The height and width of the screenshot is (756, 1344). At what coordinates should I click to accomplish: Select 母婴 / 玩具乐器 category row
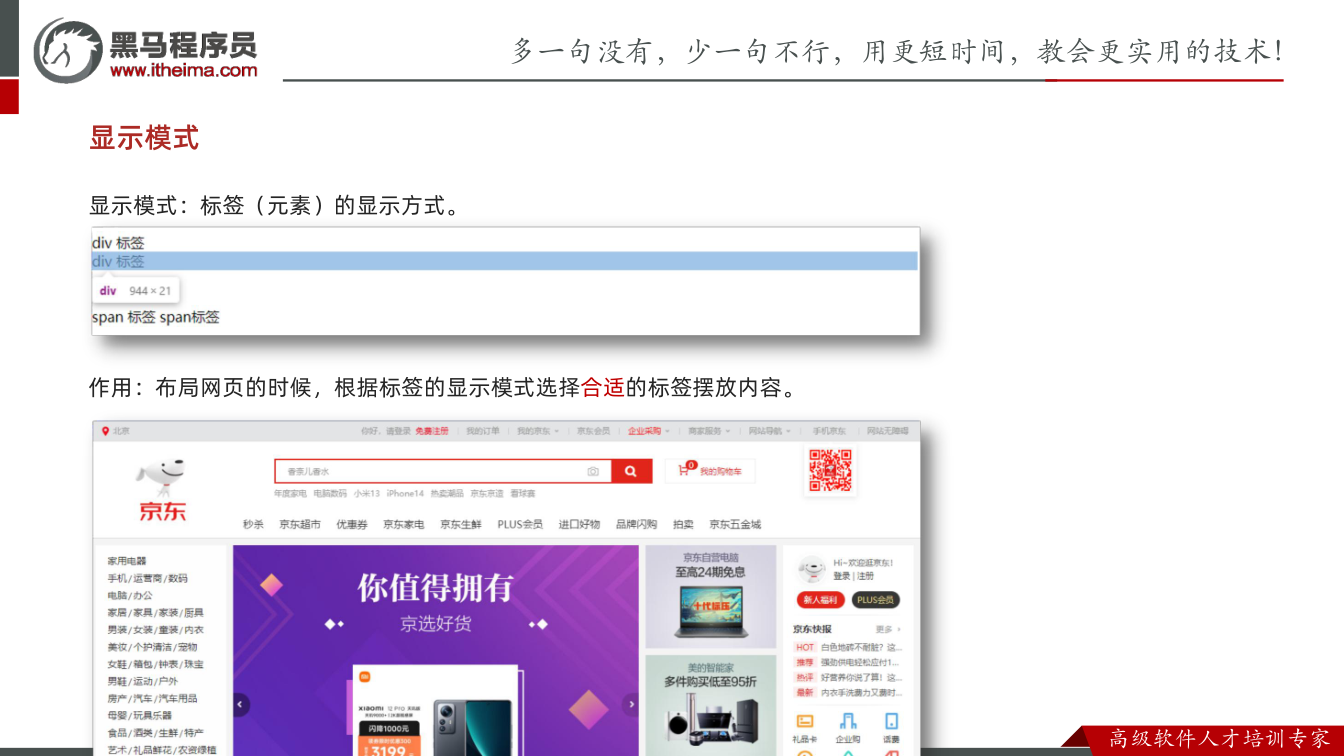140,715
